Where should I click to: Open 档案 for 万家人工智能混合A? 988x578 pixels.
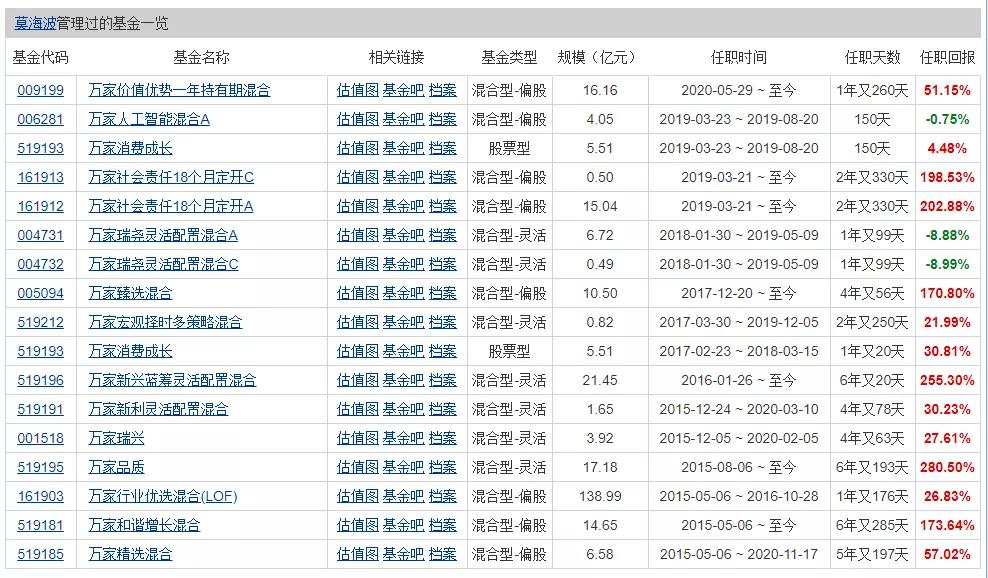tap(442, 119)
